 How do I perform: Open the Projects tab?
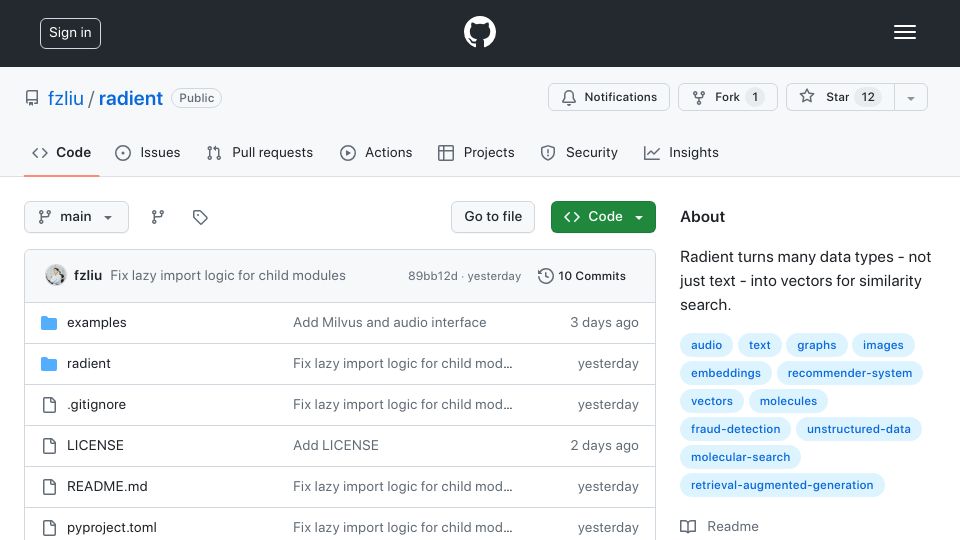coord(476,152)
